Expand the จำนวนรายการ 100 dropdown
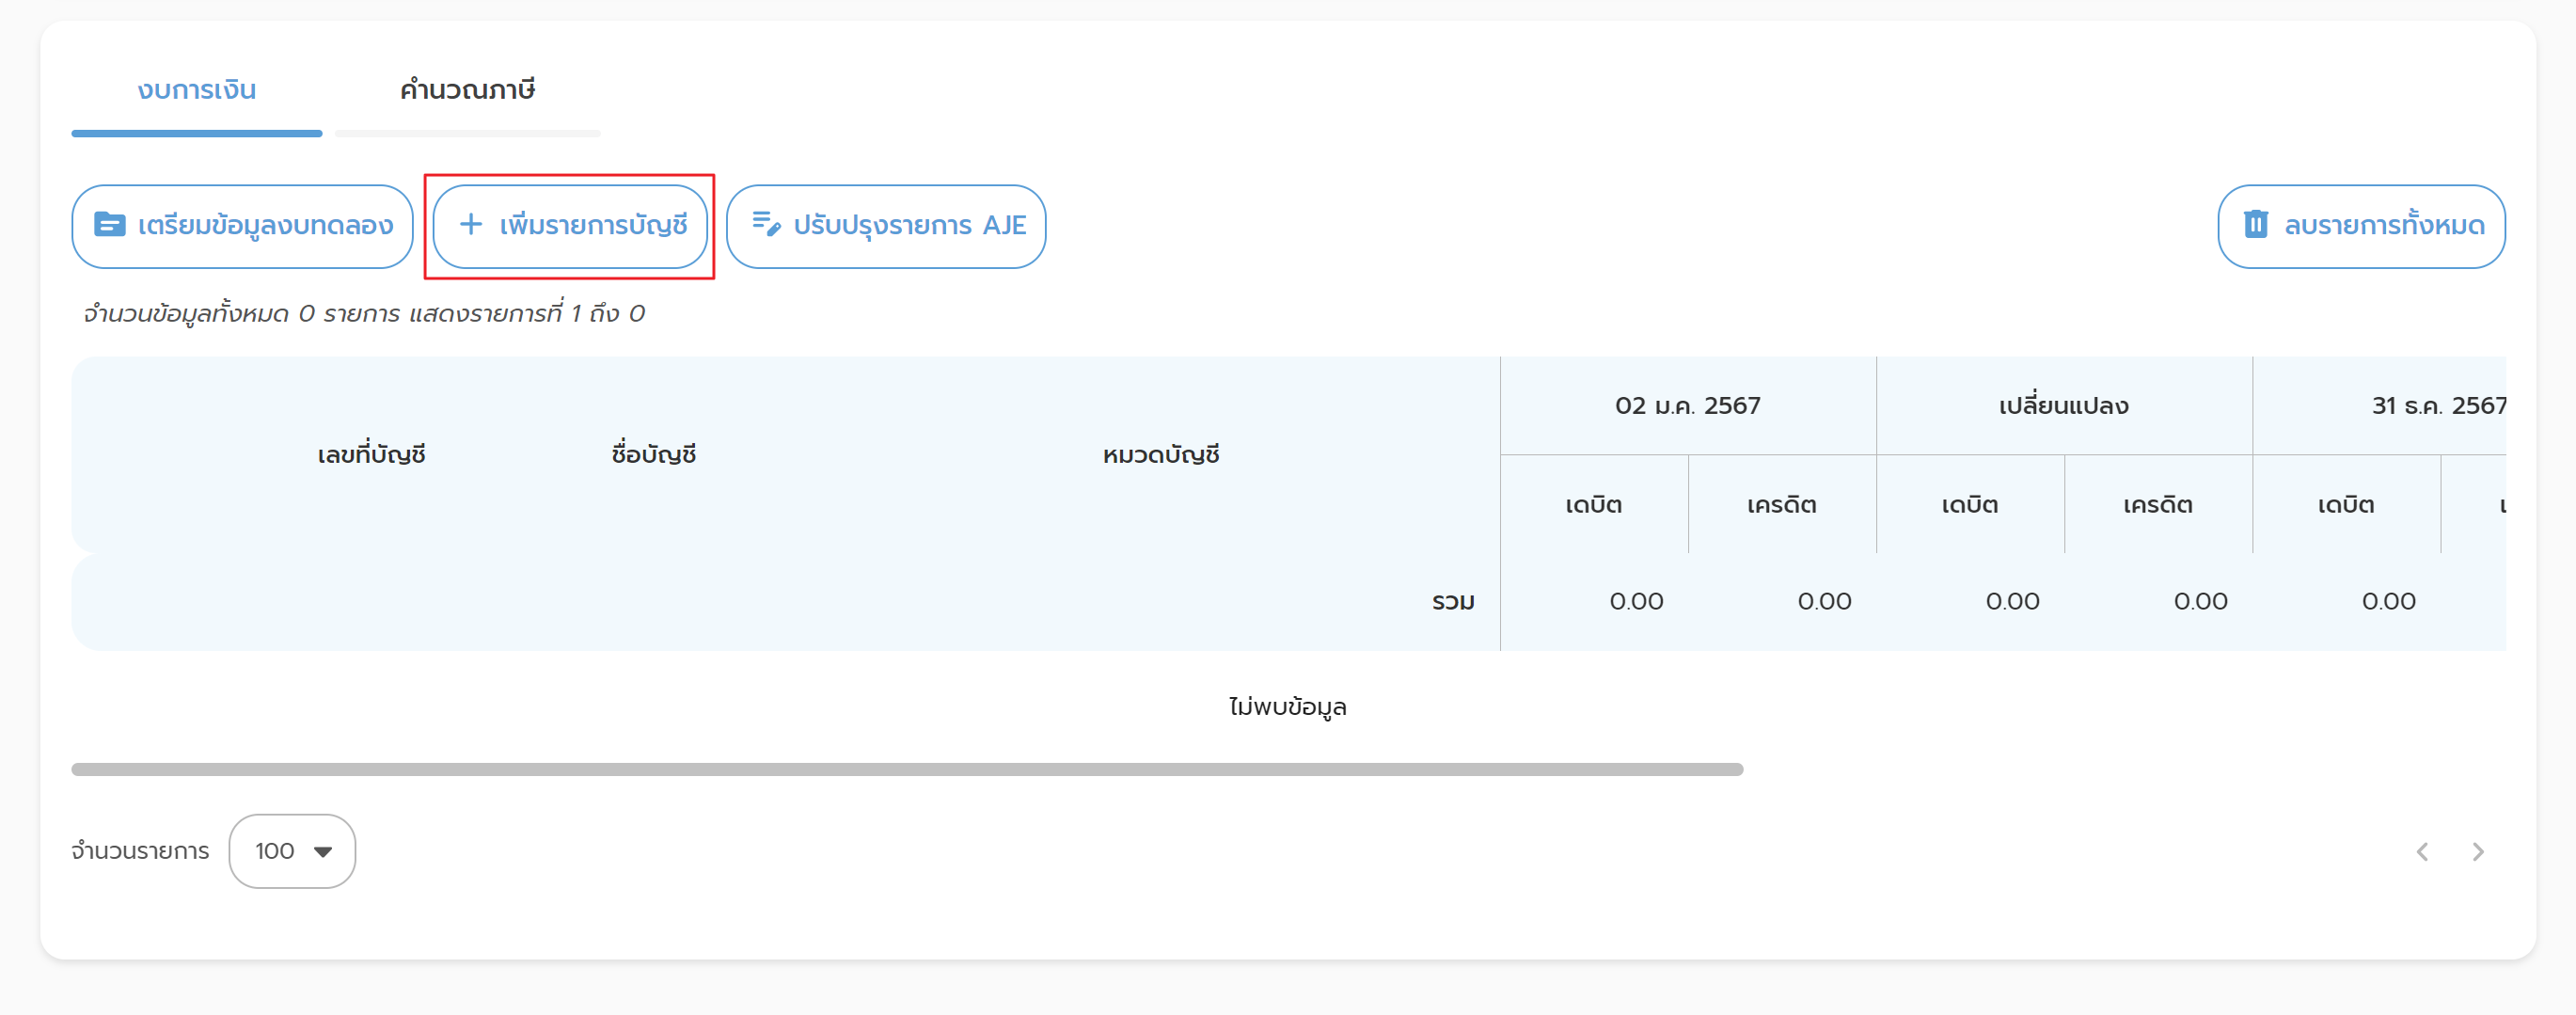2576x1015 pixels. coord(292,851)
